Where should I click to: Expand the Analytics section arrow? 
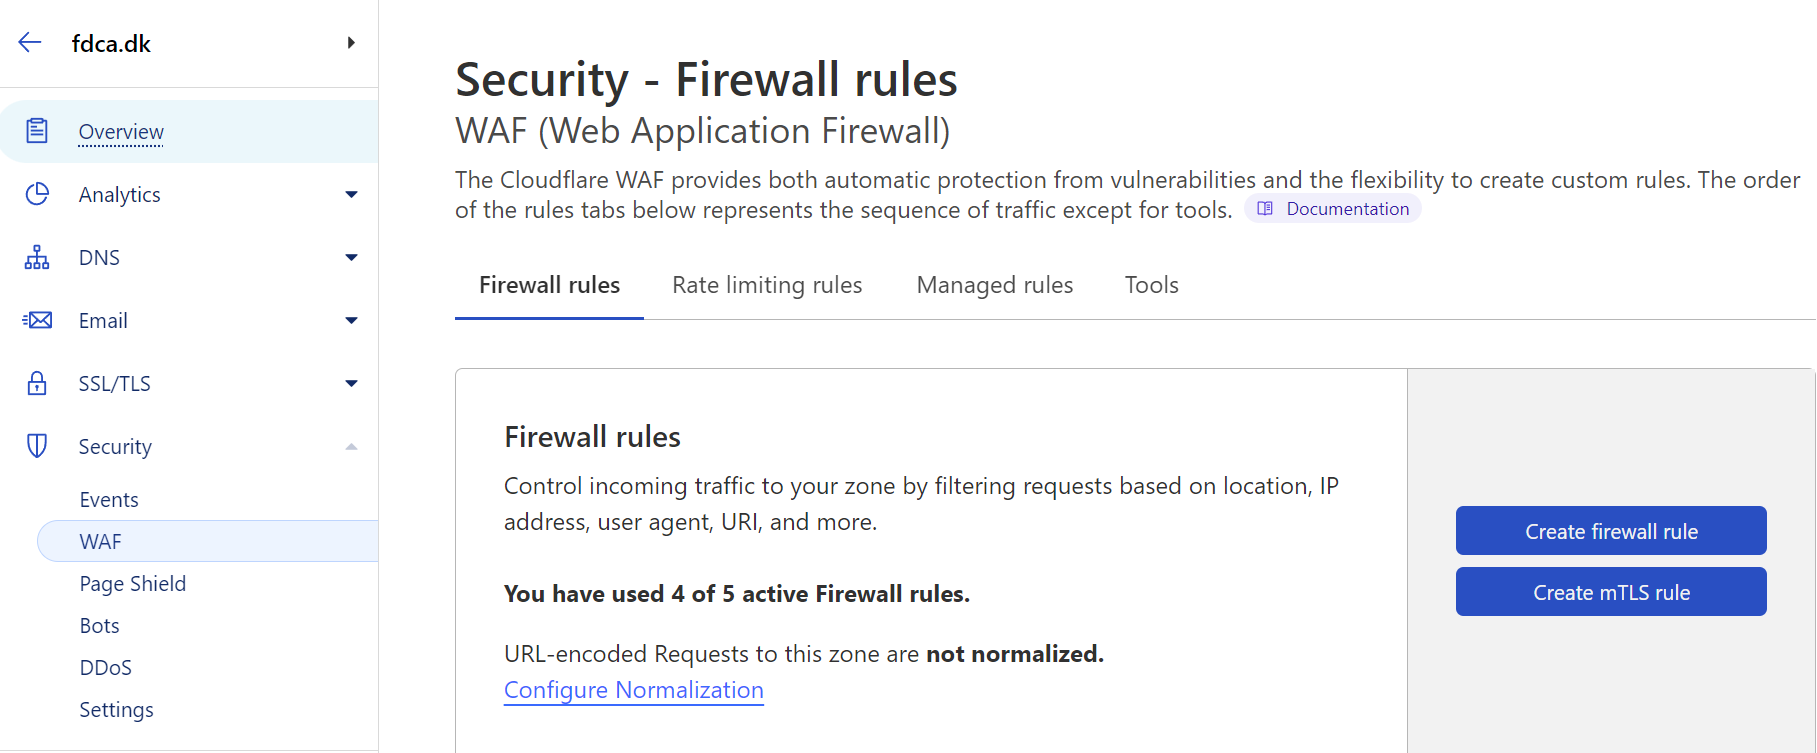point(351,194)
